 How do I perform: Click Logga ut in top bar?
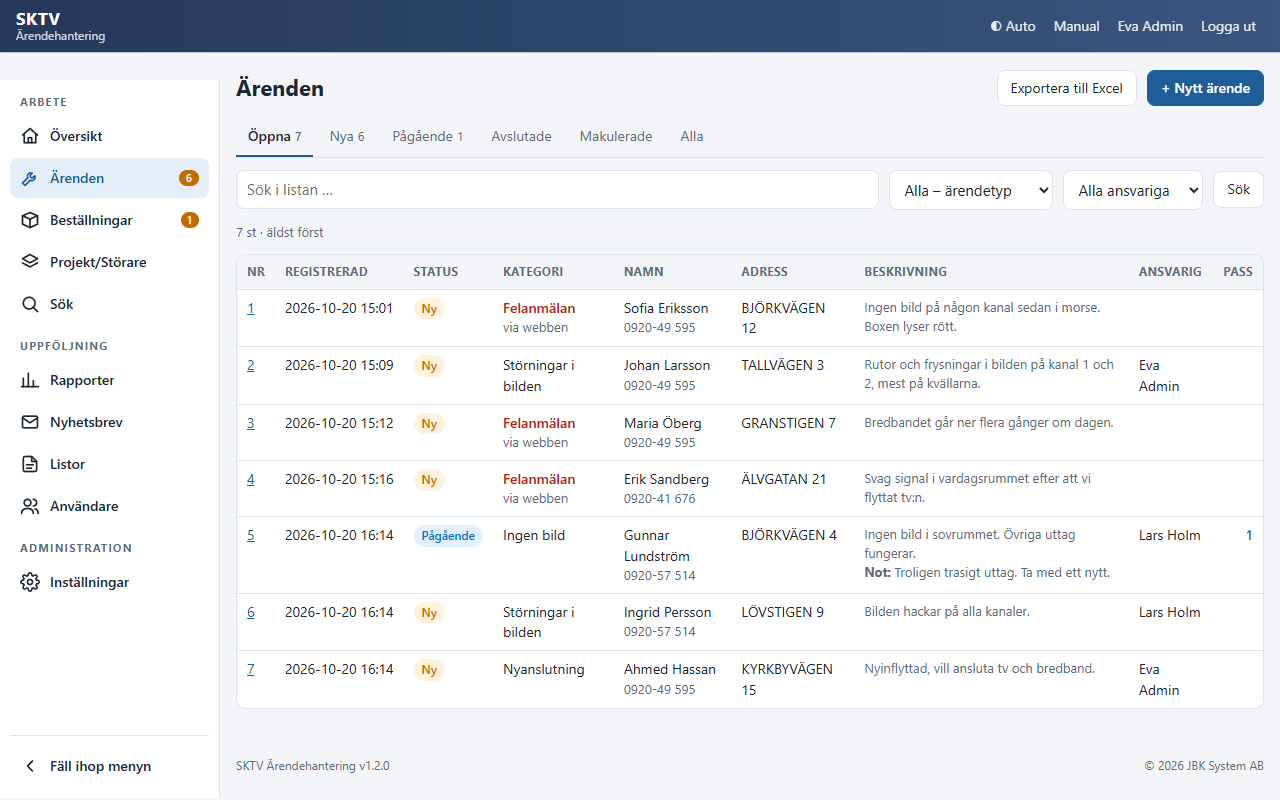tap(1228, 26)
